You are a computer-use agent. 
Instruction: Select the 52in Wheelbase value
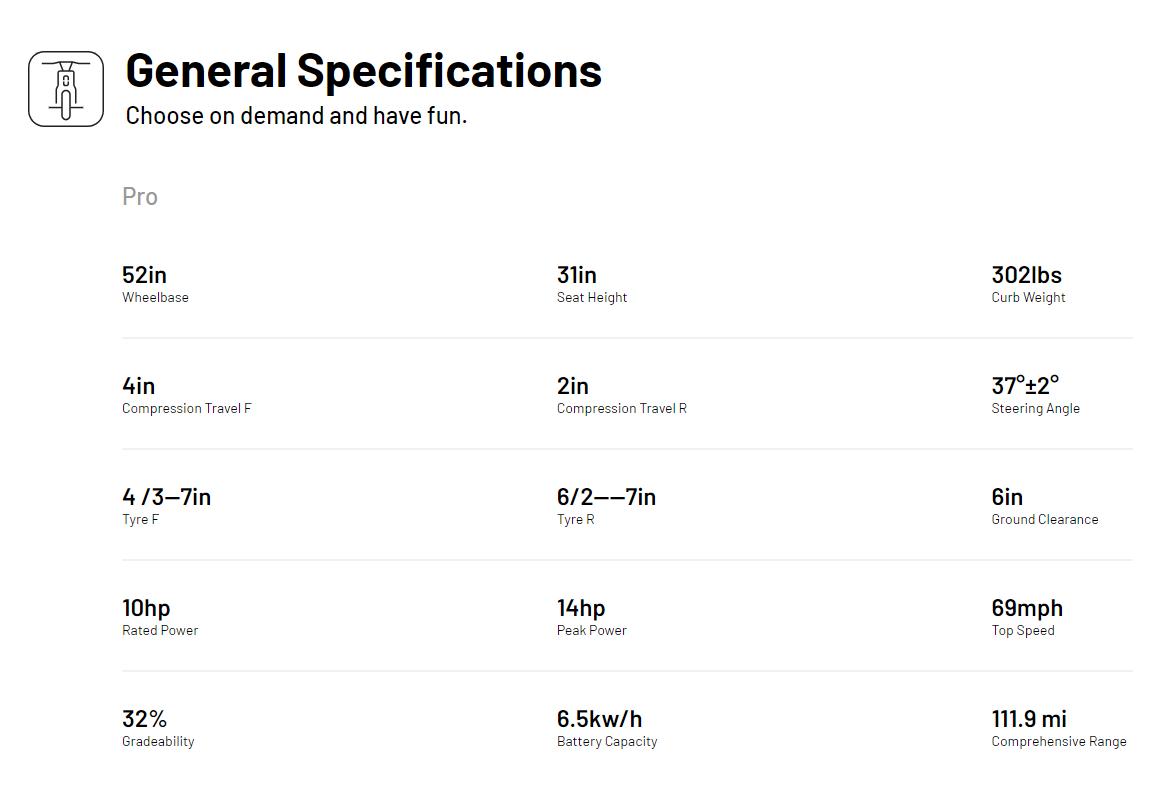(x=144, y=275)
